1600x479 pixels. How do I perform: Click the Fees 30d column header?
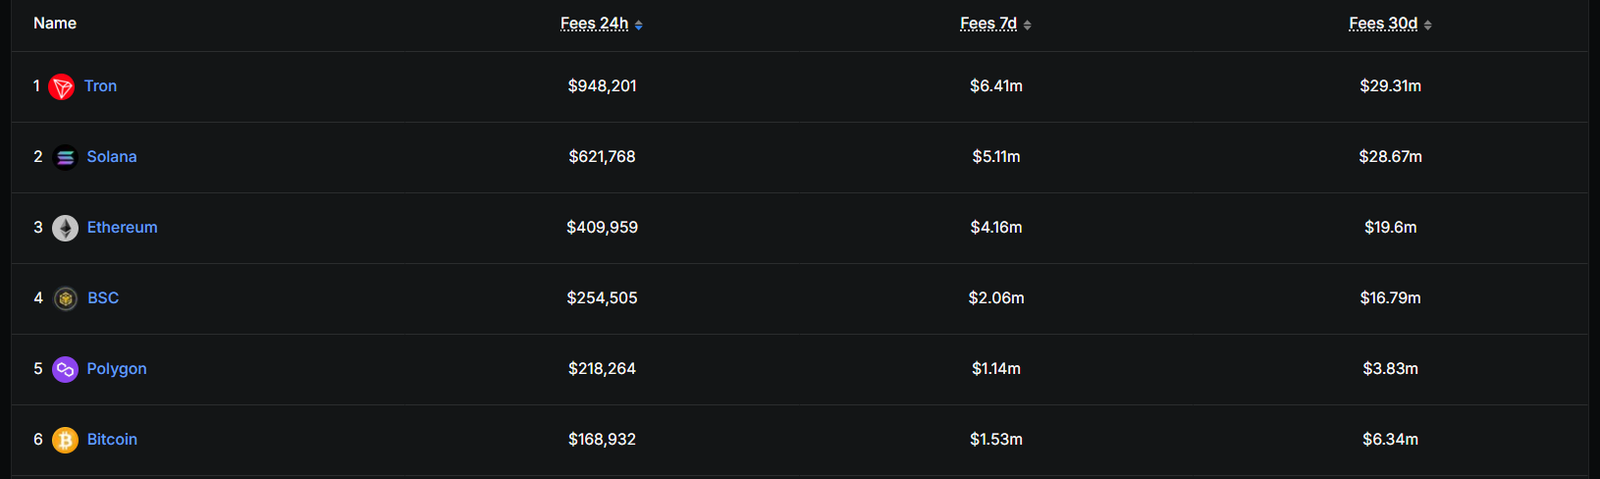(x=1383, y=24)
